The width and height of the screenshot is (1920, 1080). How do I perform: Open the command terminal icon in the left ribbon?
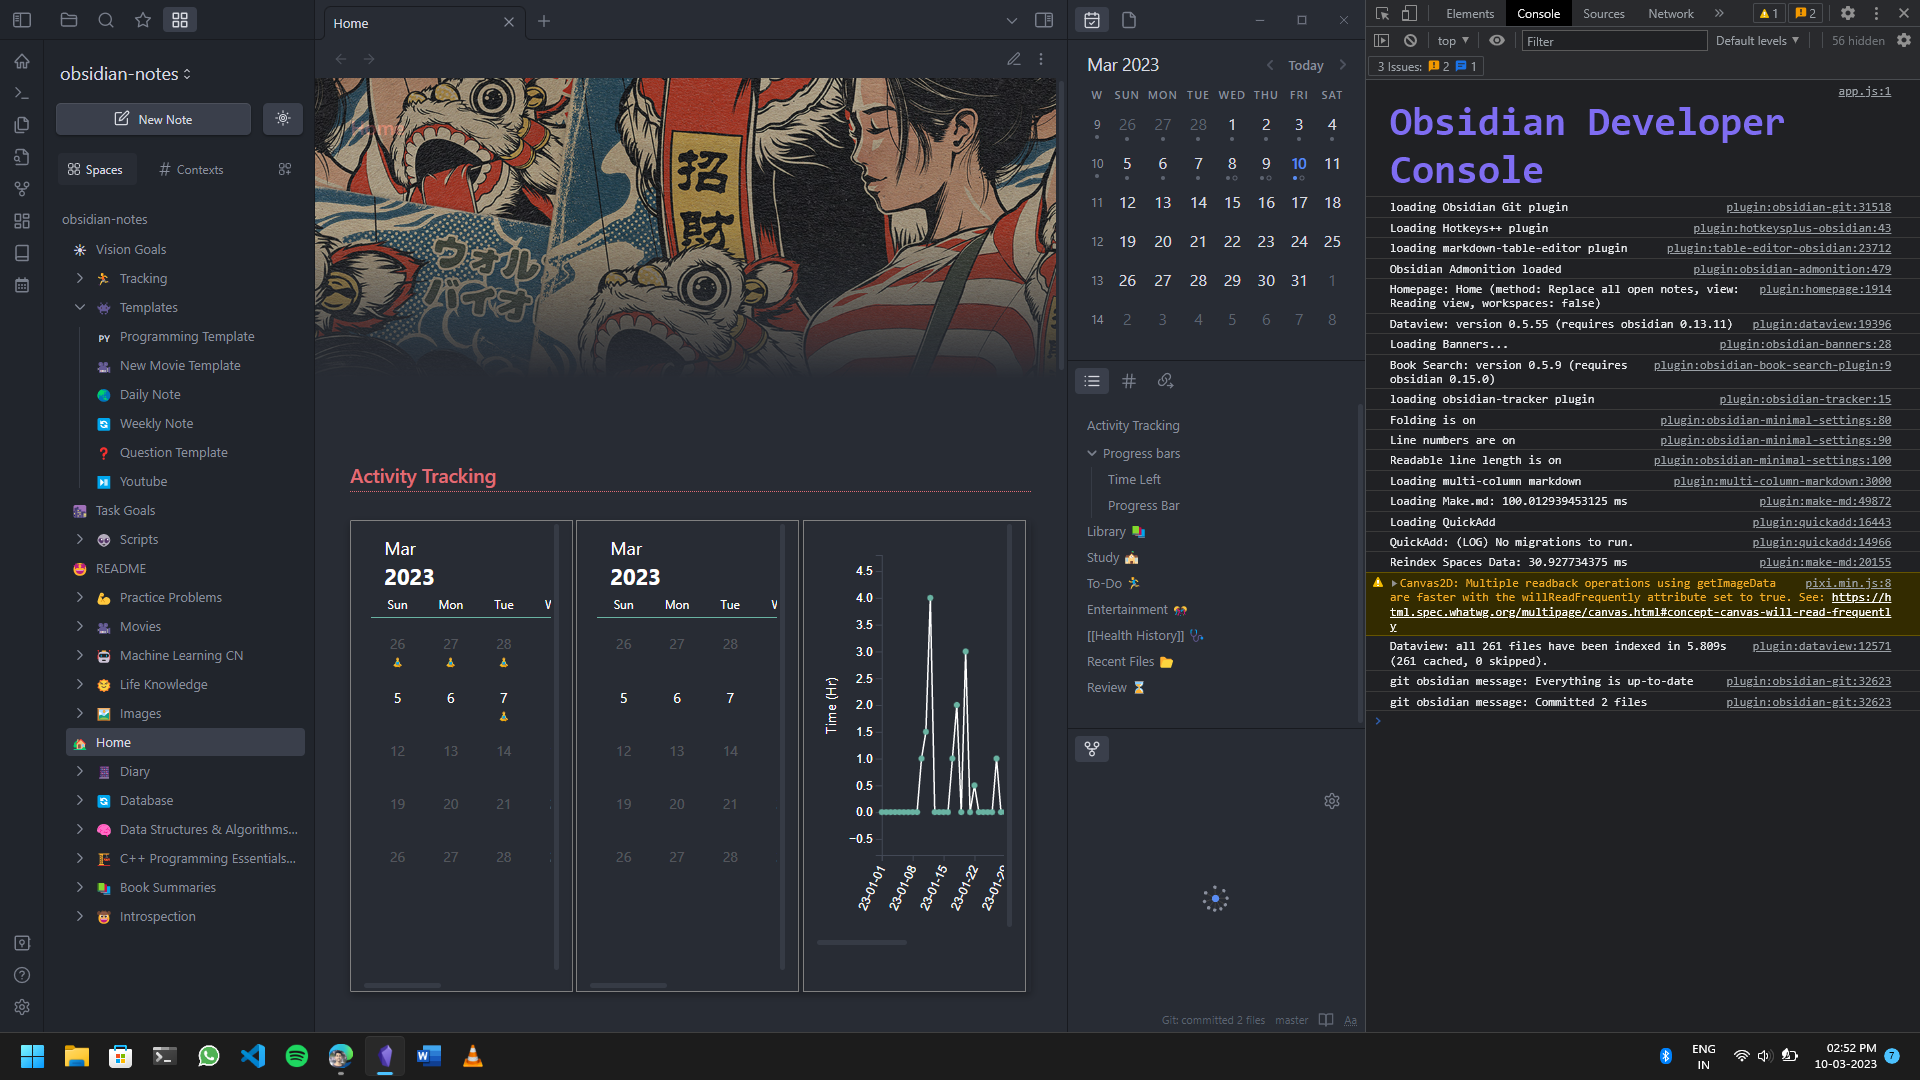(x=22, y=93)
